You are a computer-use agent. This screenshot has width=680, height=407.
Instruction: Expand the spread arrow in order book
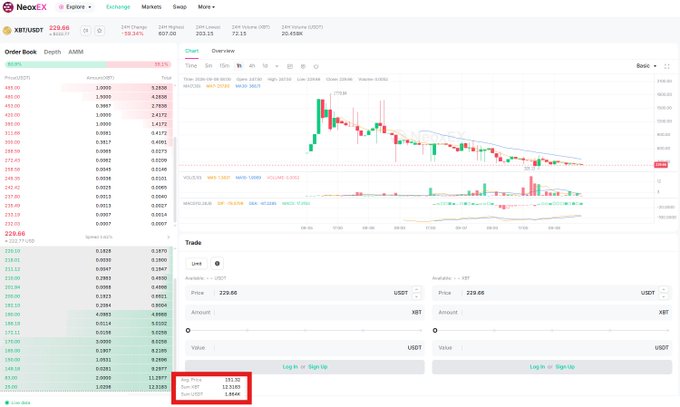[169, 237]
